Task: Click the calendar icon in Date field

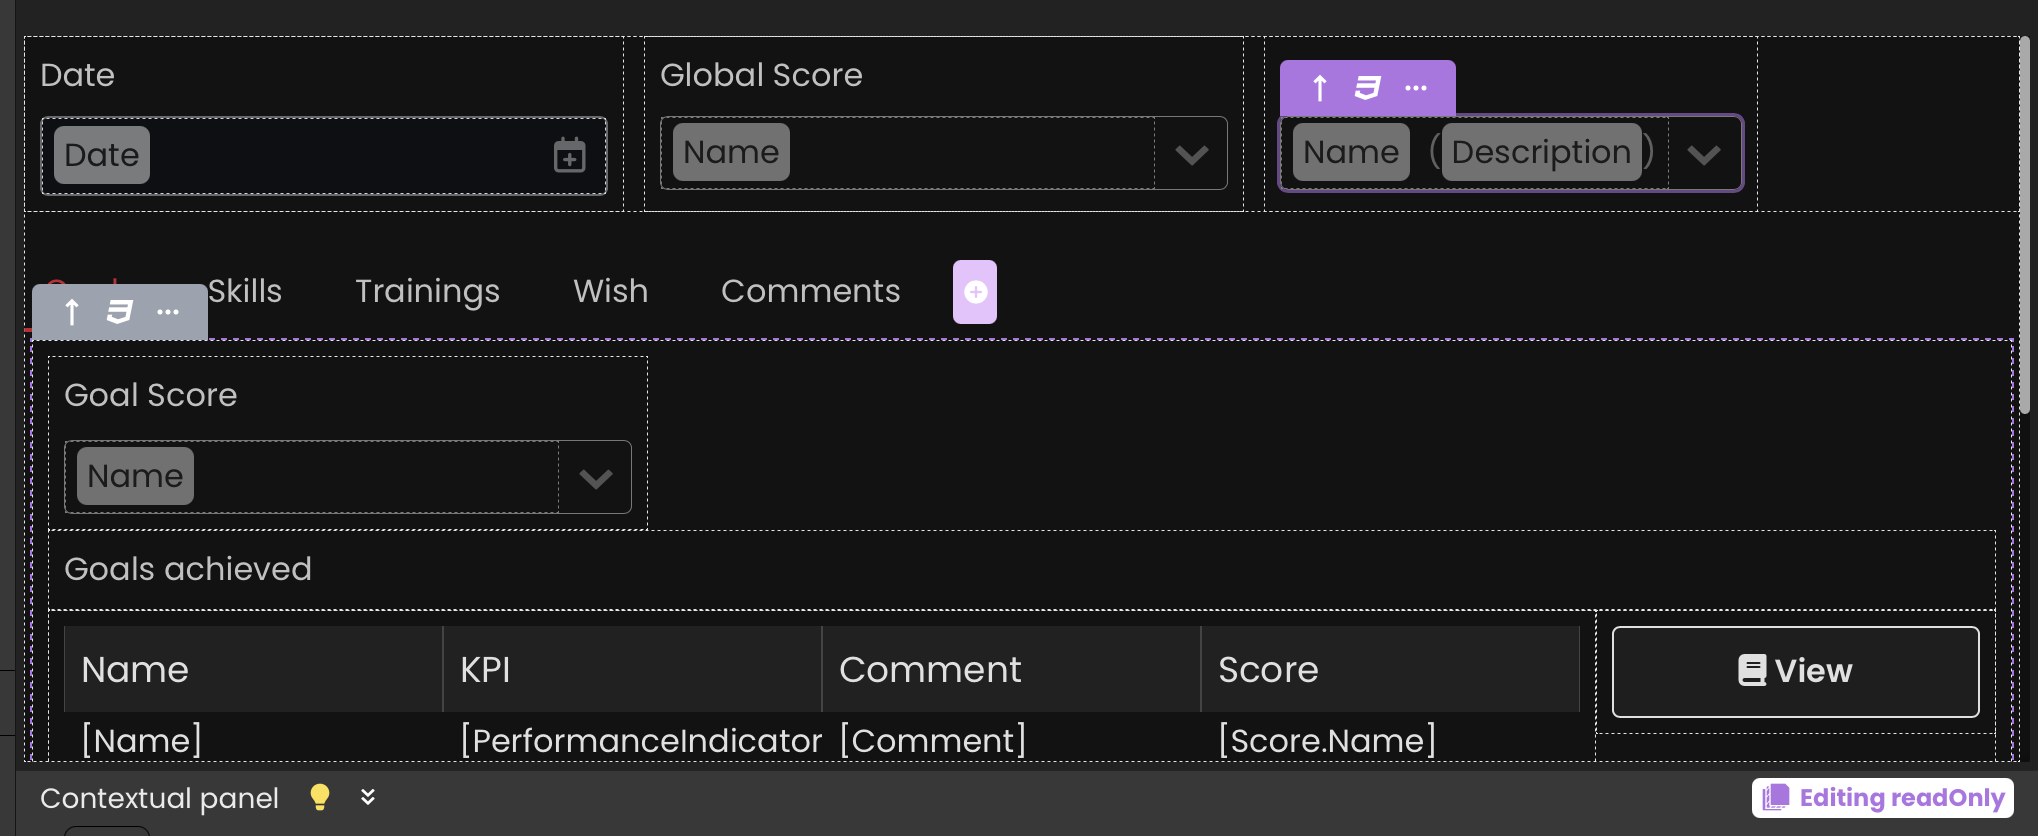Action: (569, 155)
